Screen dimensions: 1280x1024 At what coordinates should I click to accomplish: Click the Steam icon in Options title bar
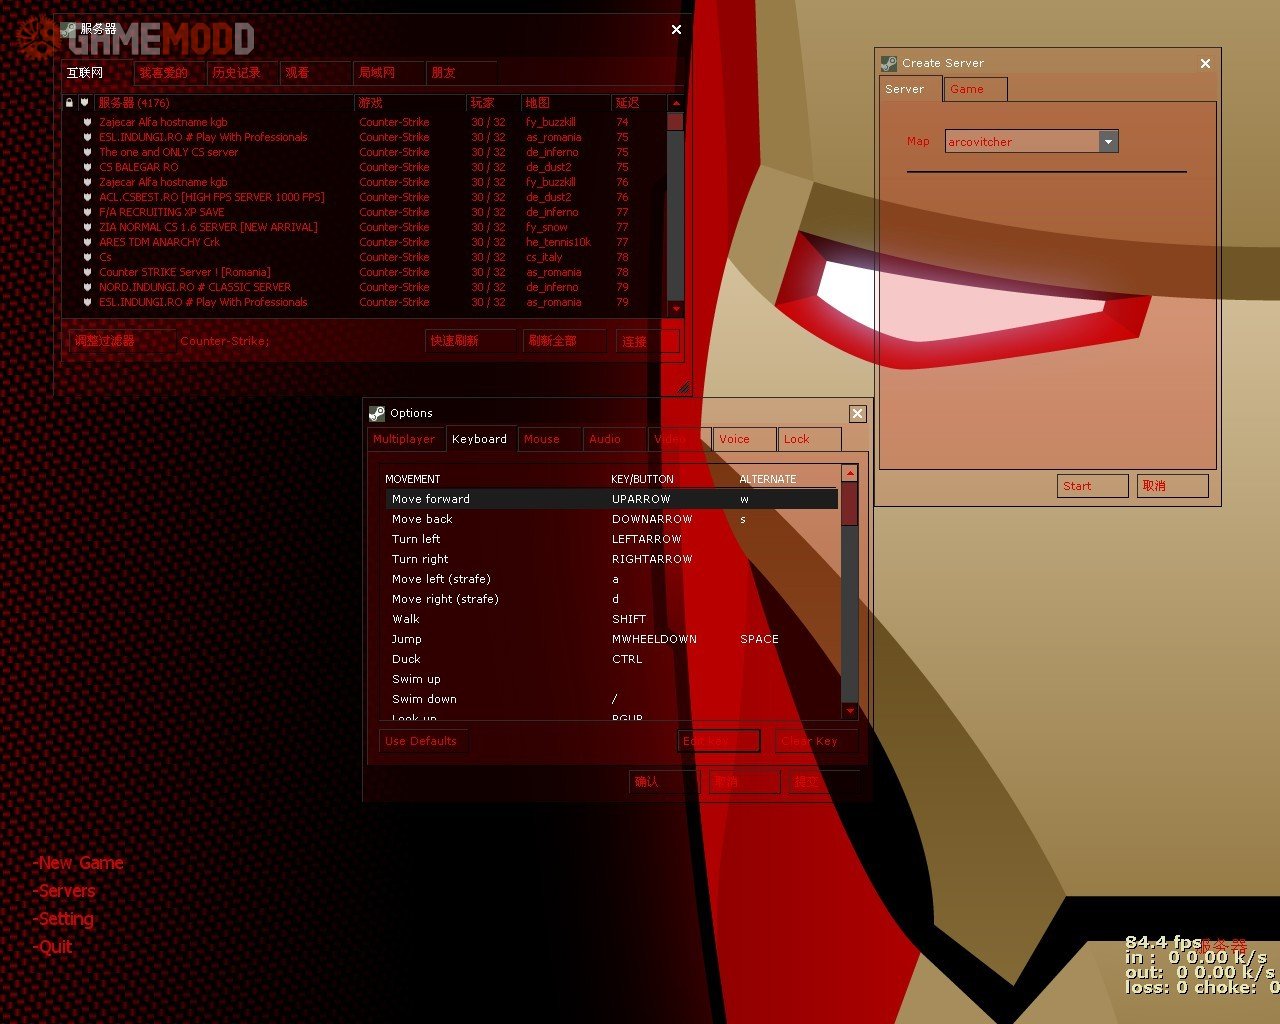click(377, 413)
